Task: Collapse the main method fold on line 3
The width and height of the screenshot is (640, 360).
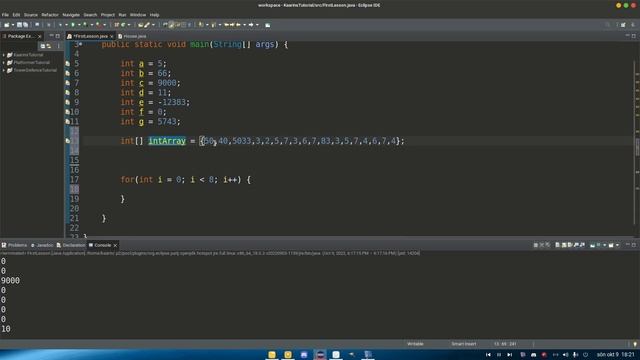Action: coord(81,44)
